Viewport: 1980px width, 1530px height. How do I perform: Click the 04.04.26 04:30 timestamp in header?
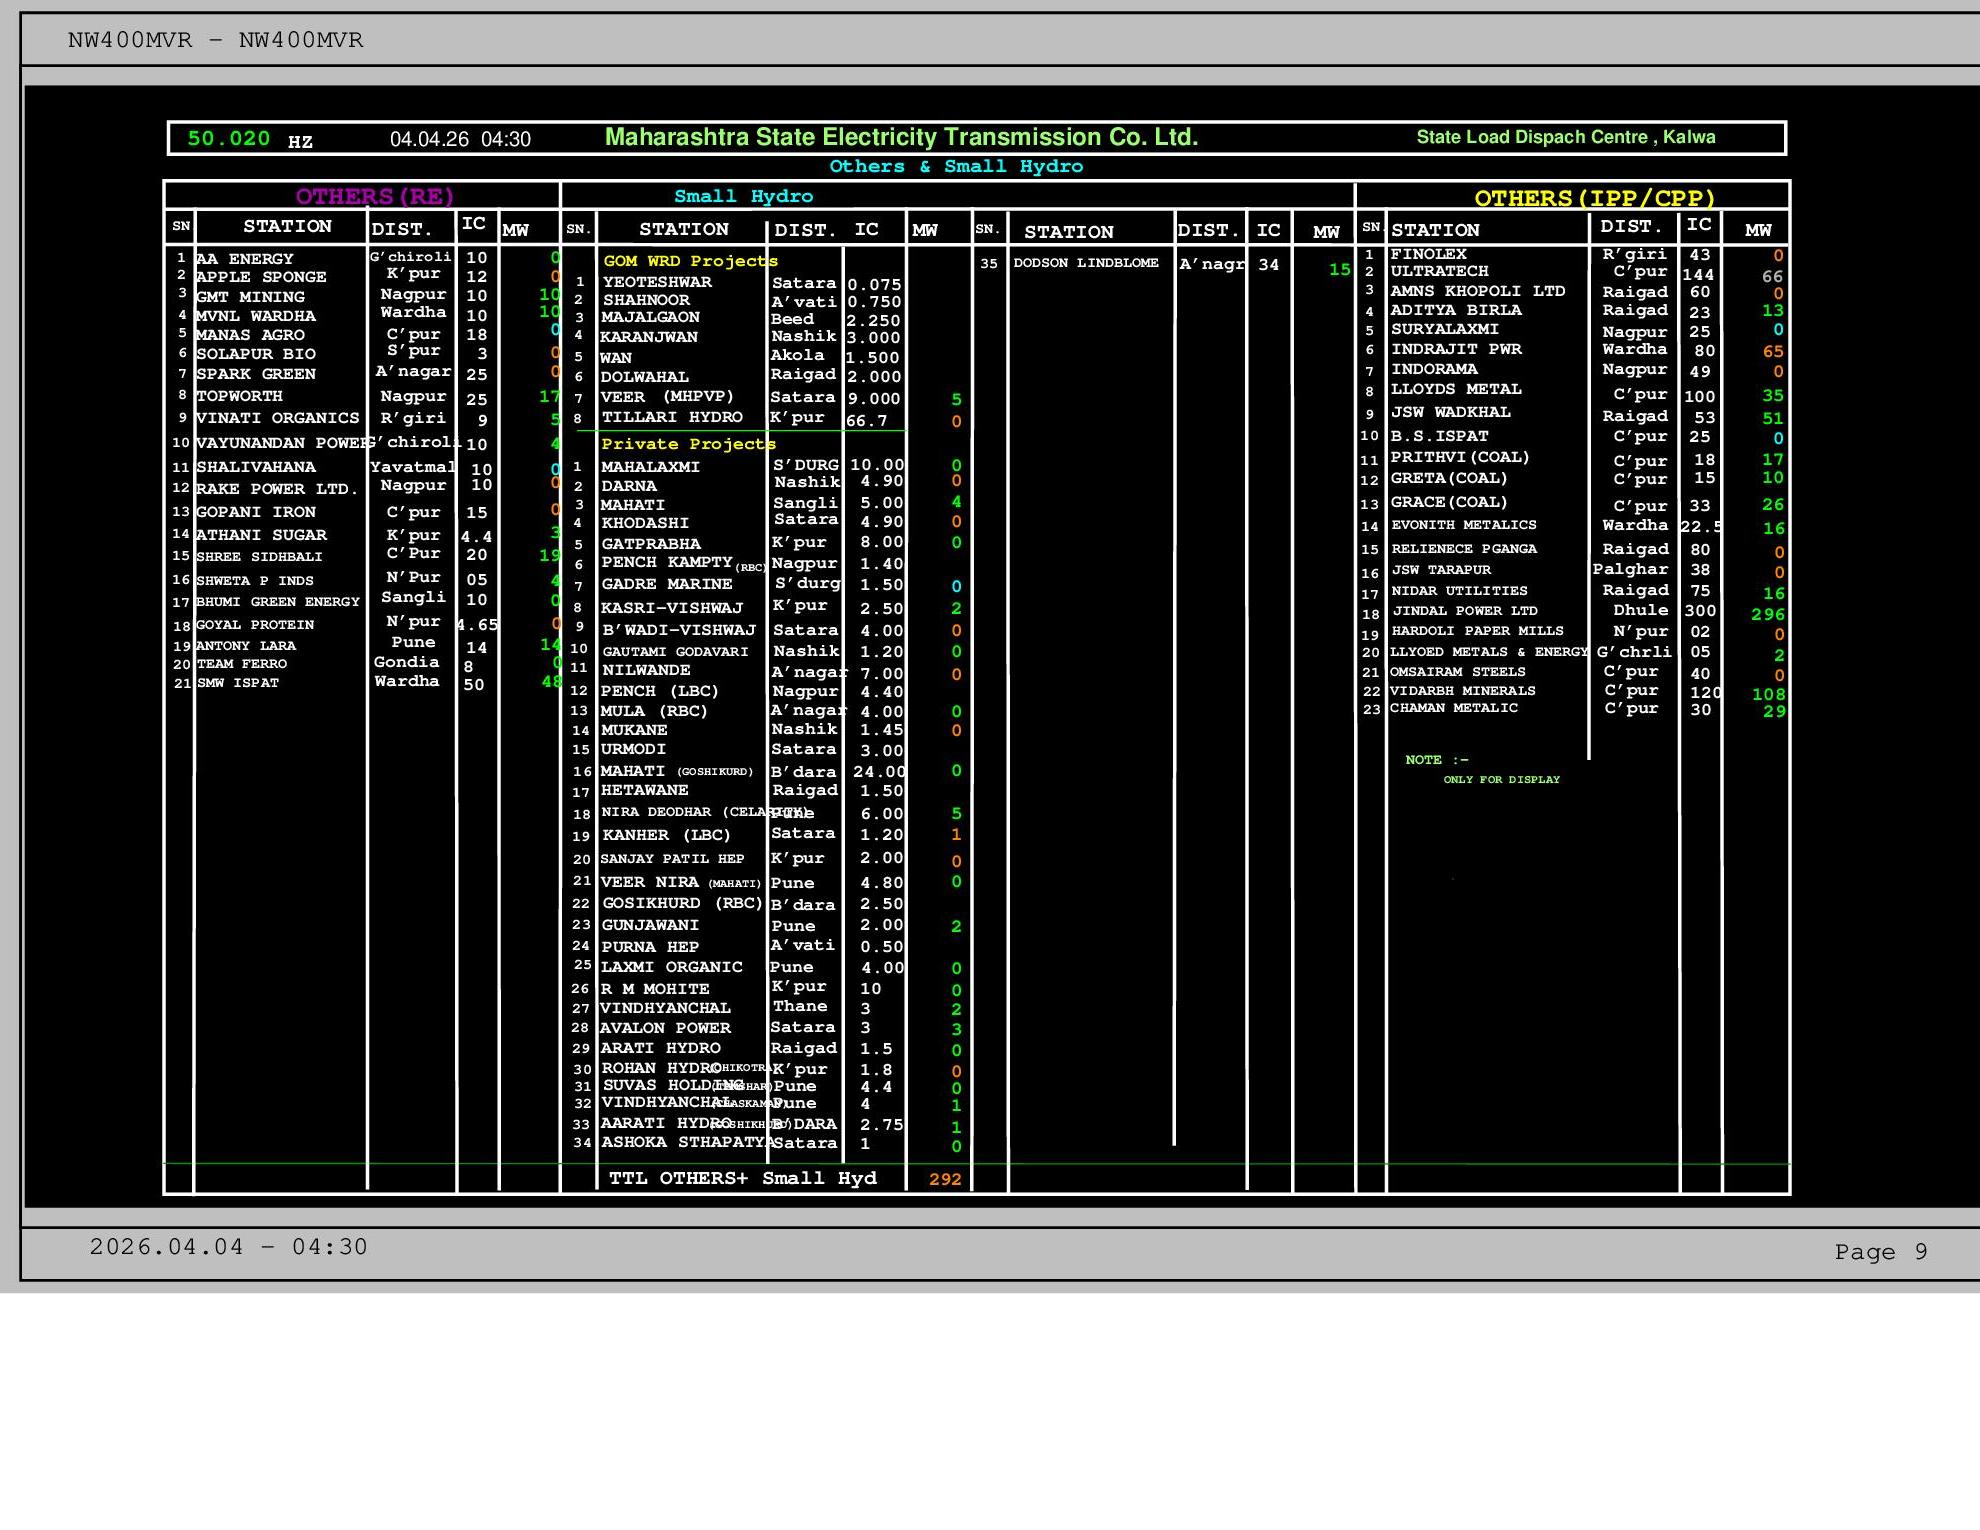460,140
